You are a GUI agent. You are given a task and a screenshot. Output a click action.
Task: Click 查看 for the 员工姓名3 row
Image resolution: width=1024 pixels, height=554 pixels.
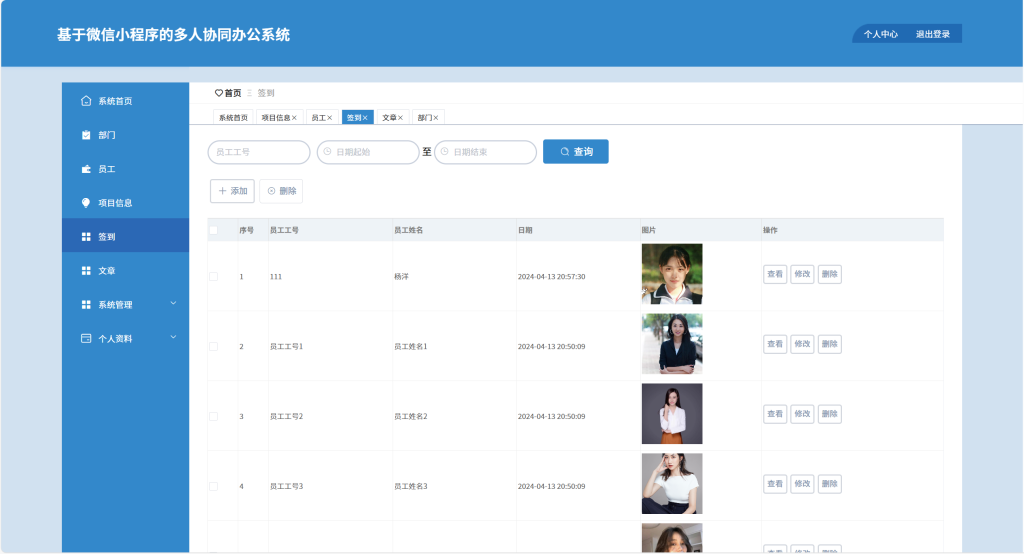click(775, 483)
